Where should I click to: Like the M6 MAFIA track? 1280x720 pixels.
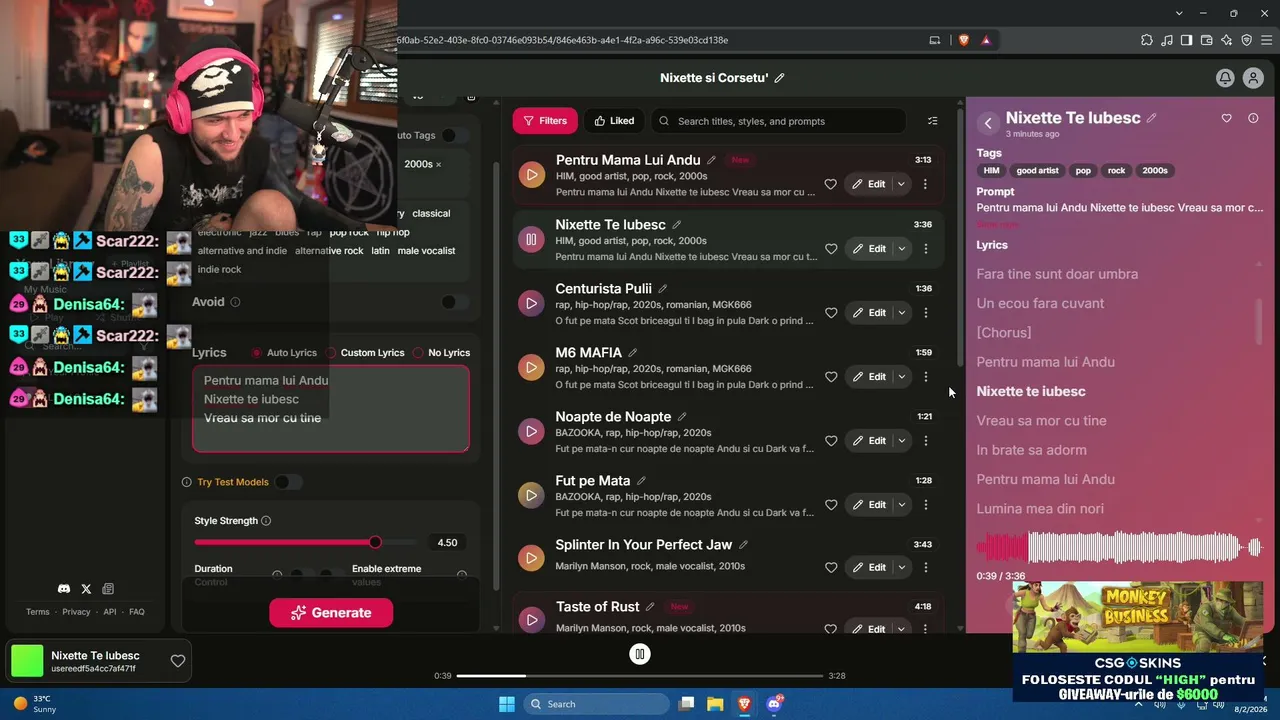pos(830,376)
